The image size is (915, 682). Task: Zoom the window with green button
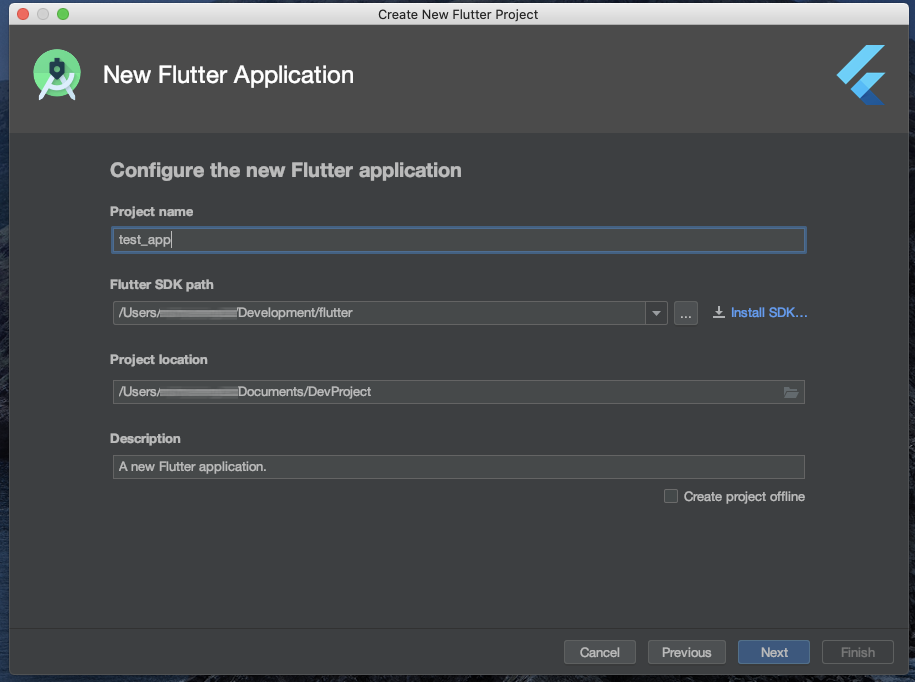63,14
